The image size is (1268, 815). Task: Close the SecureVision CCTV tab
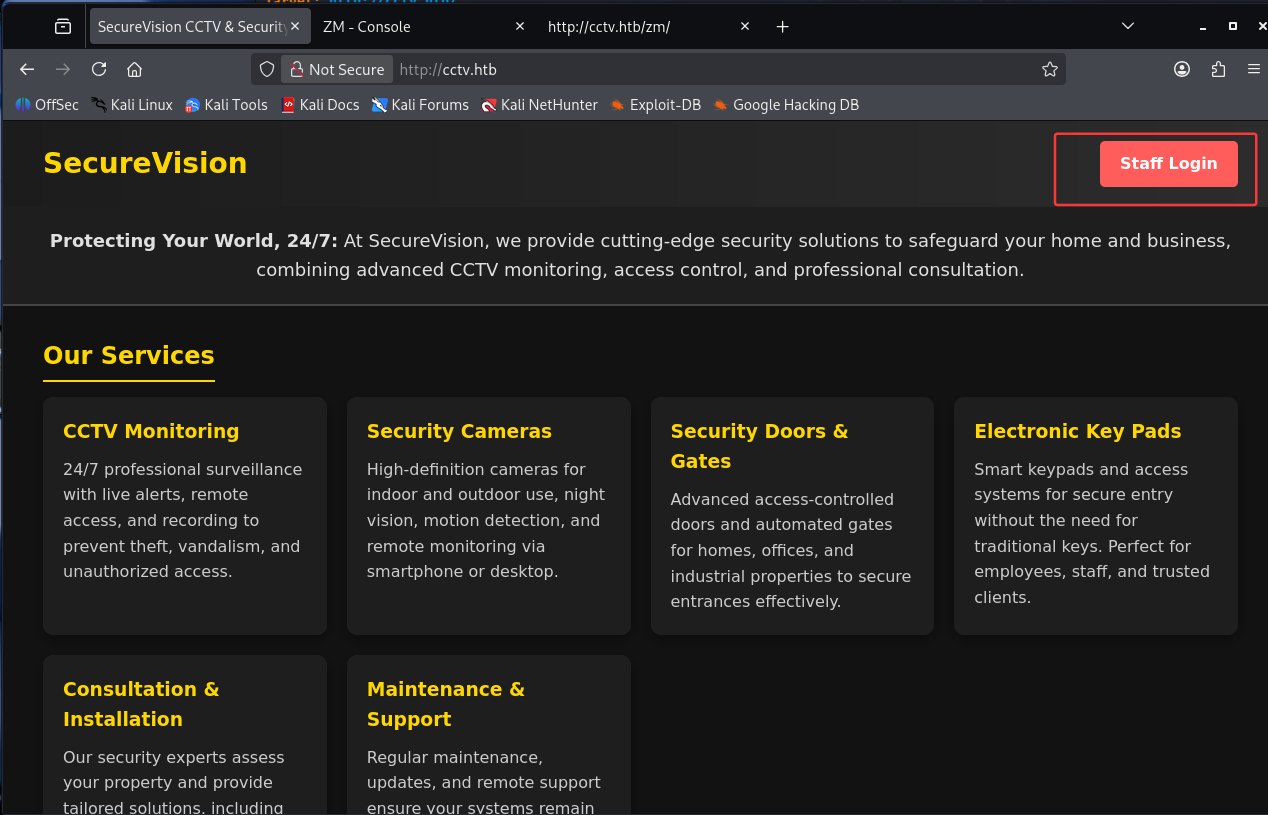[295, 27]
